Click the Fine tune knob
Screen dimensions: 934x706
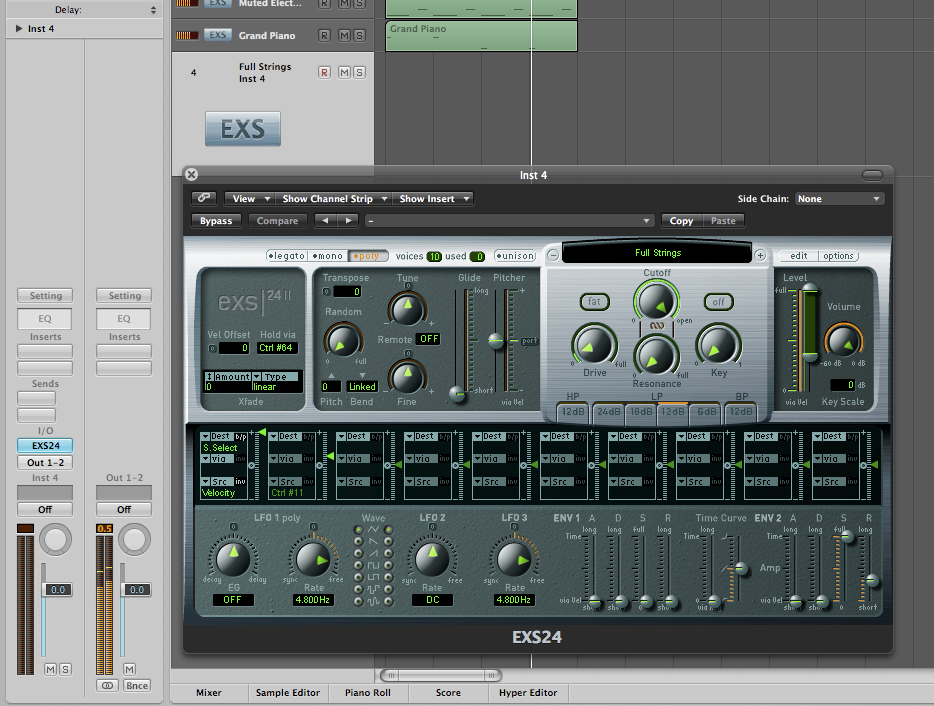407,377
